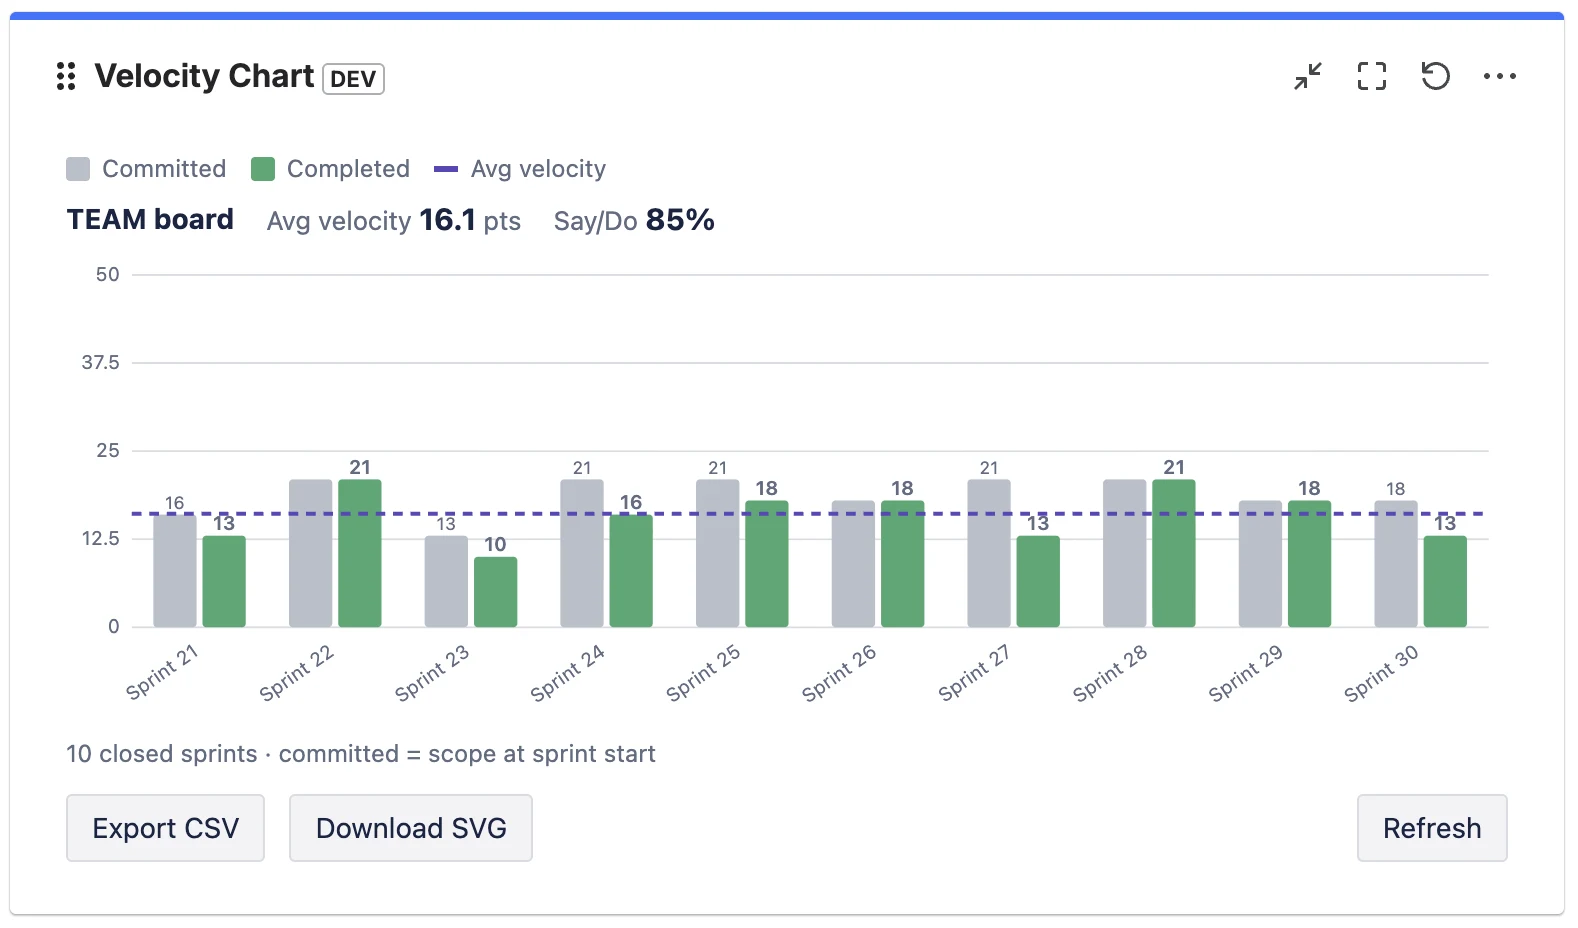Select Sprint 28 completed green bar
The width and height of the screenshot is (1578, 928).
coord(1174,553)
